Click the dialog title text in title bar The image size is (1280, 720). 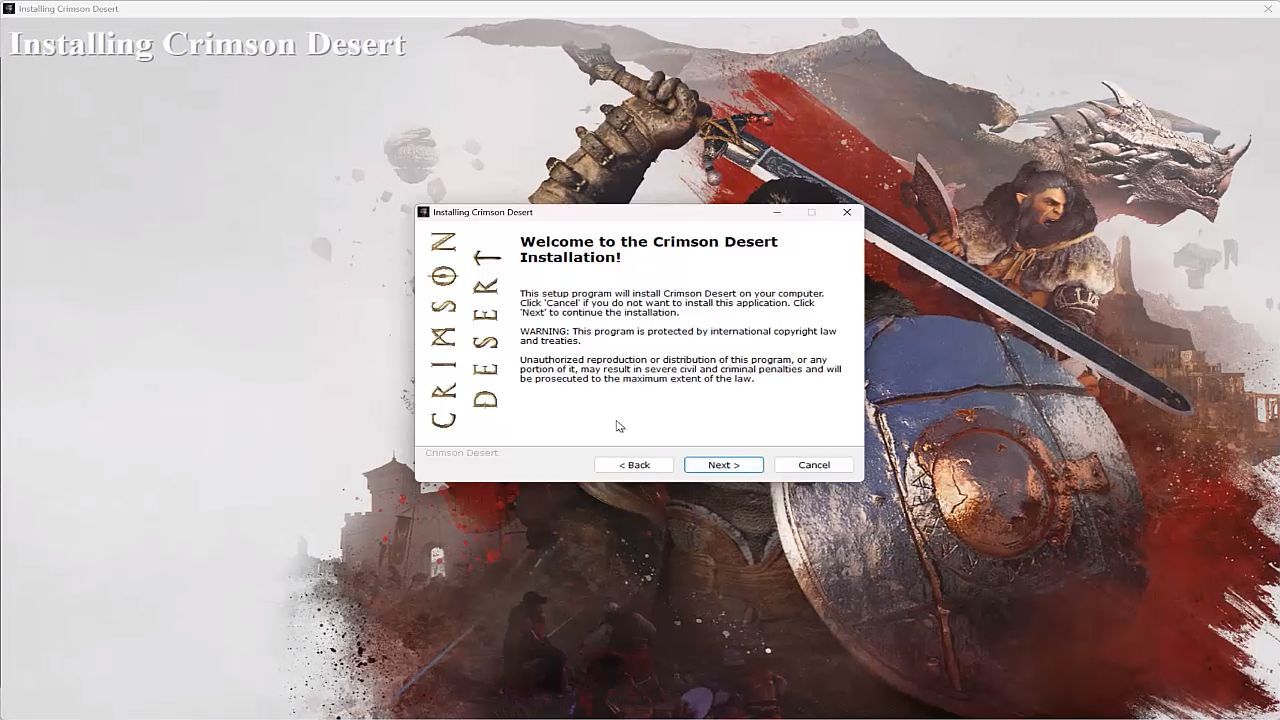point(483,212)
